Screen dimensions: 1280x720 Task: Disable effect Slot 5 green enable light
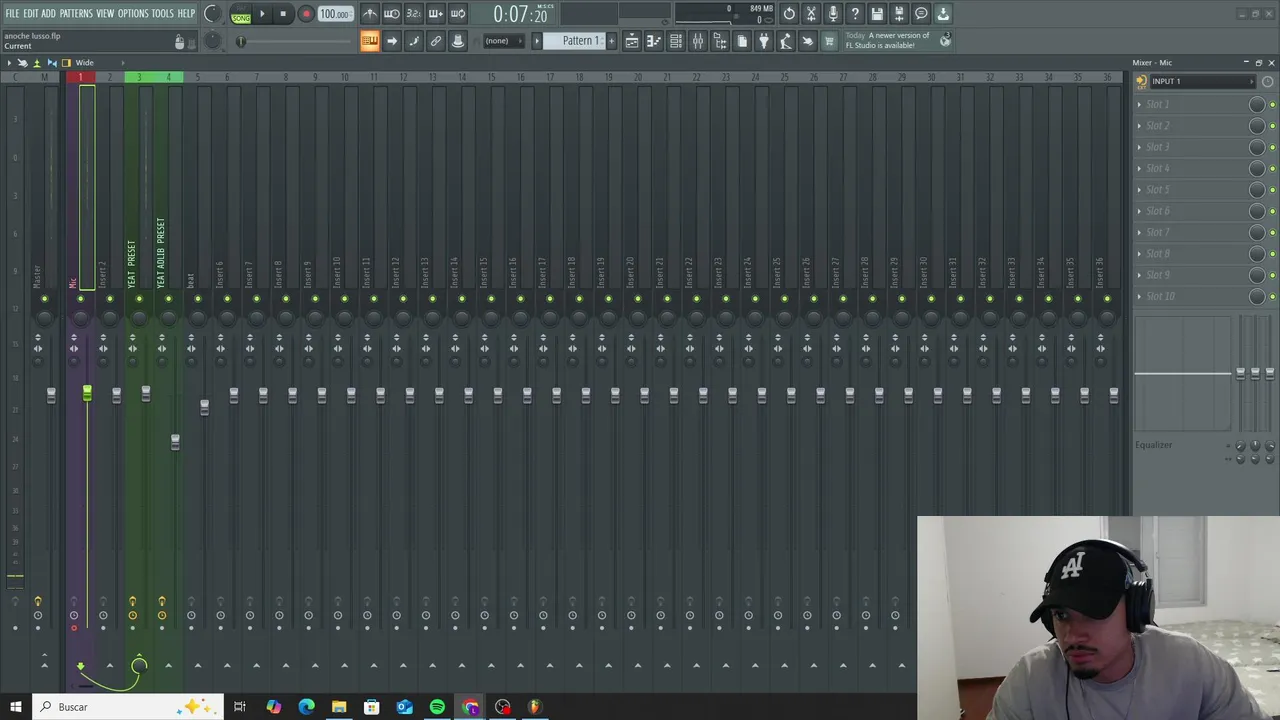click(1272, 190)
